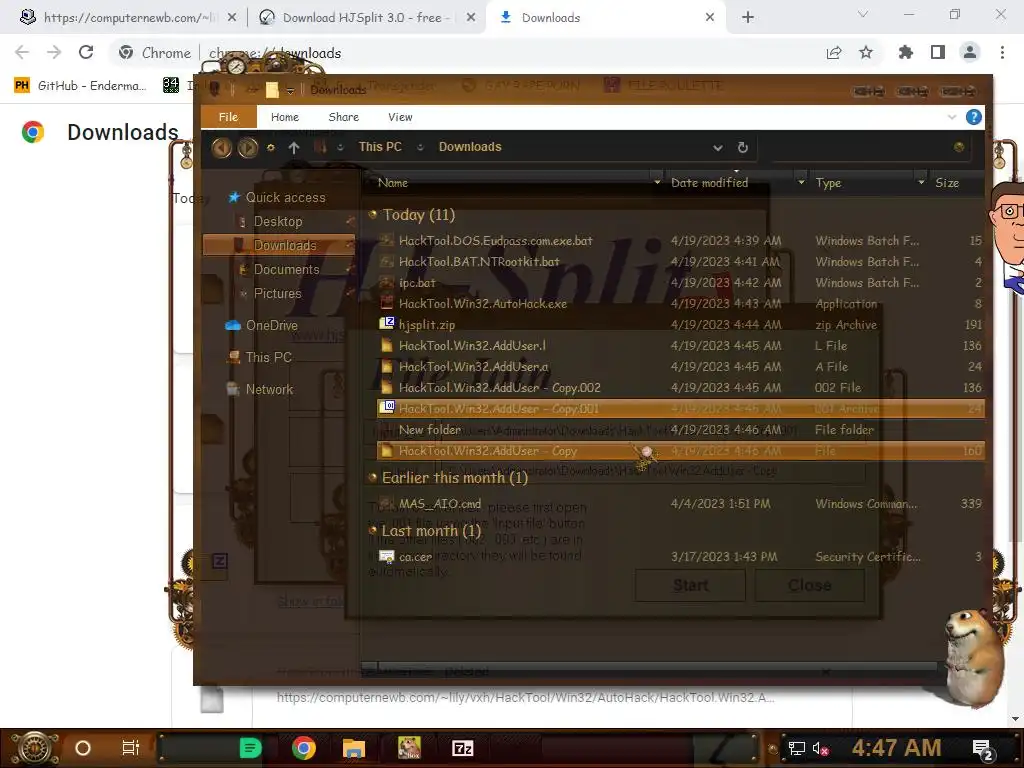The width and height of the screenshot is (1024, 768).
Task: Open Explorer Help with the question mark icon
Action: 973,117
